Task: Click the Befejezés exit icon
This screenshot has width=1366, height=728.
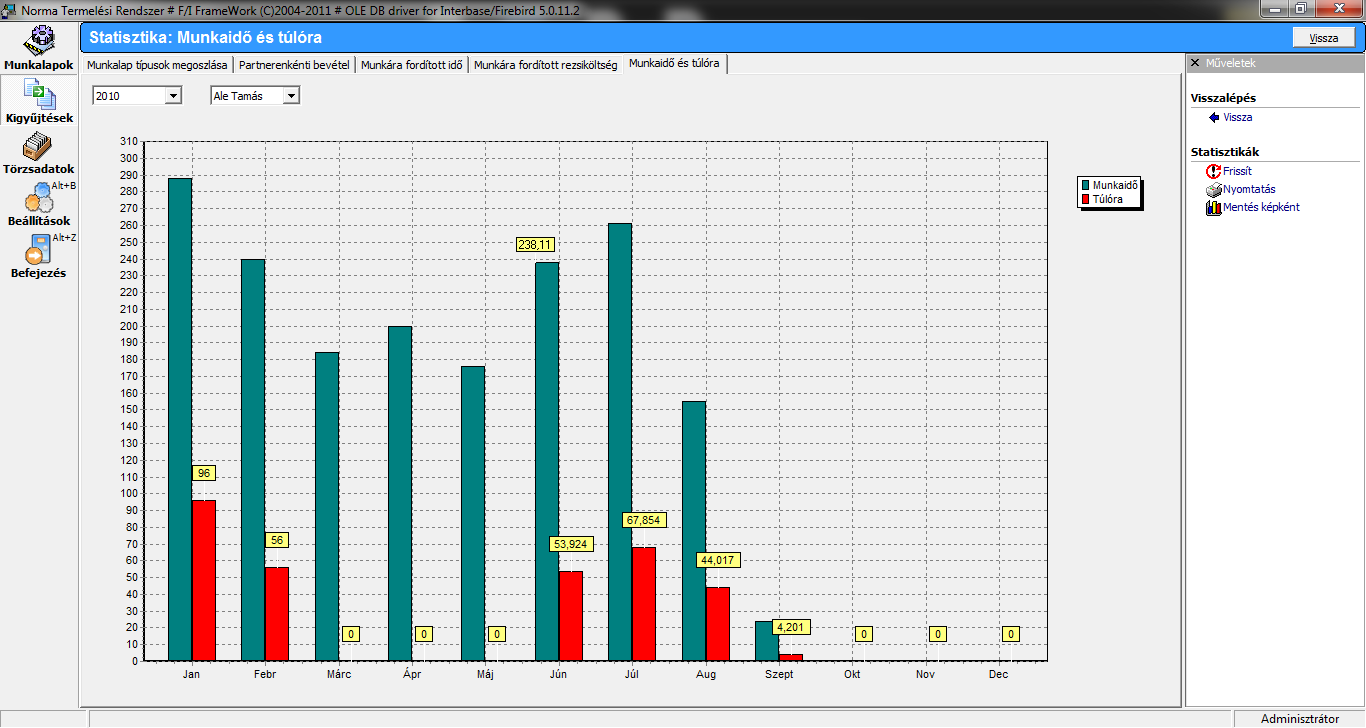Action: pyautogui.click(x=38, y=250)
